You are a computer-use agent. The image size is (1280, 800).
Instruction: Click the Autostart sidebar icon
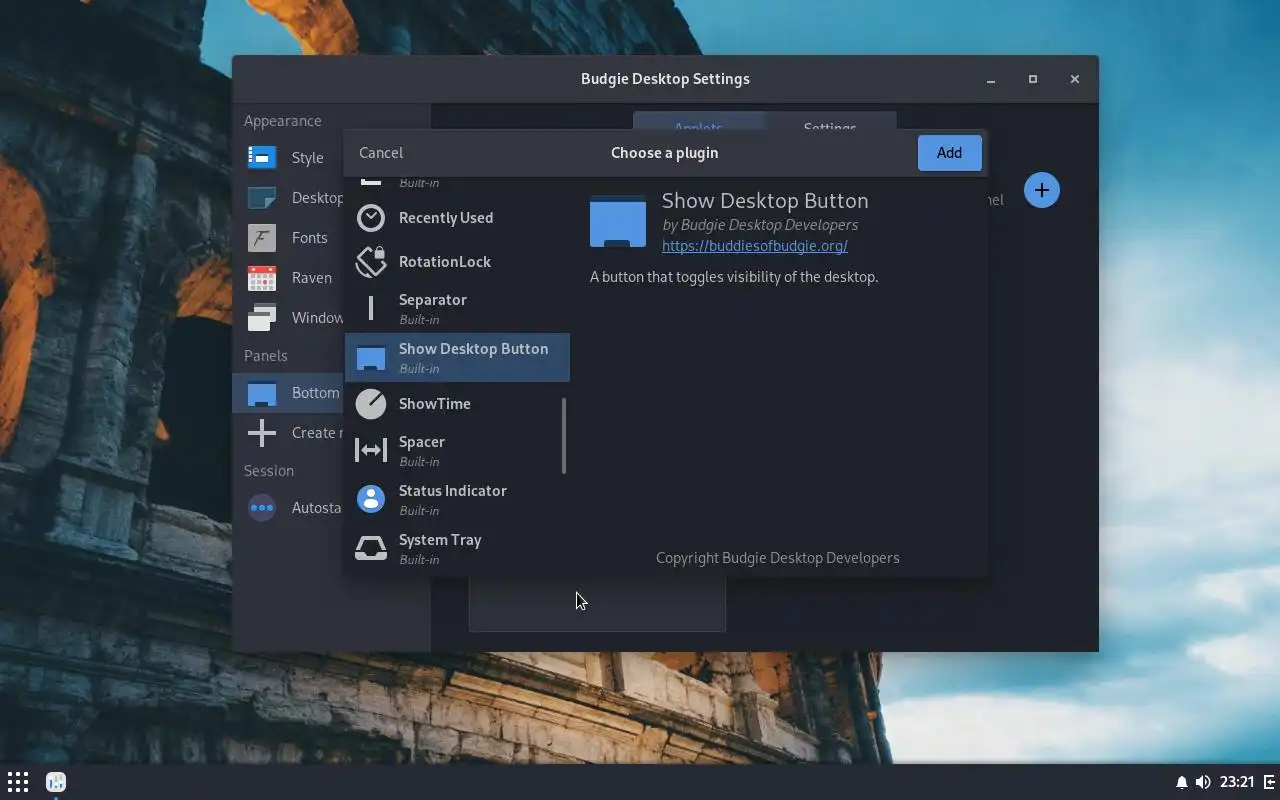coord(262,508)
